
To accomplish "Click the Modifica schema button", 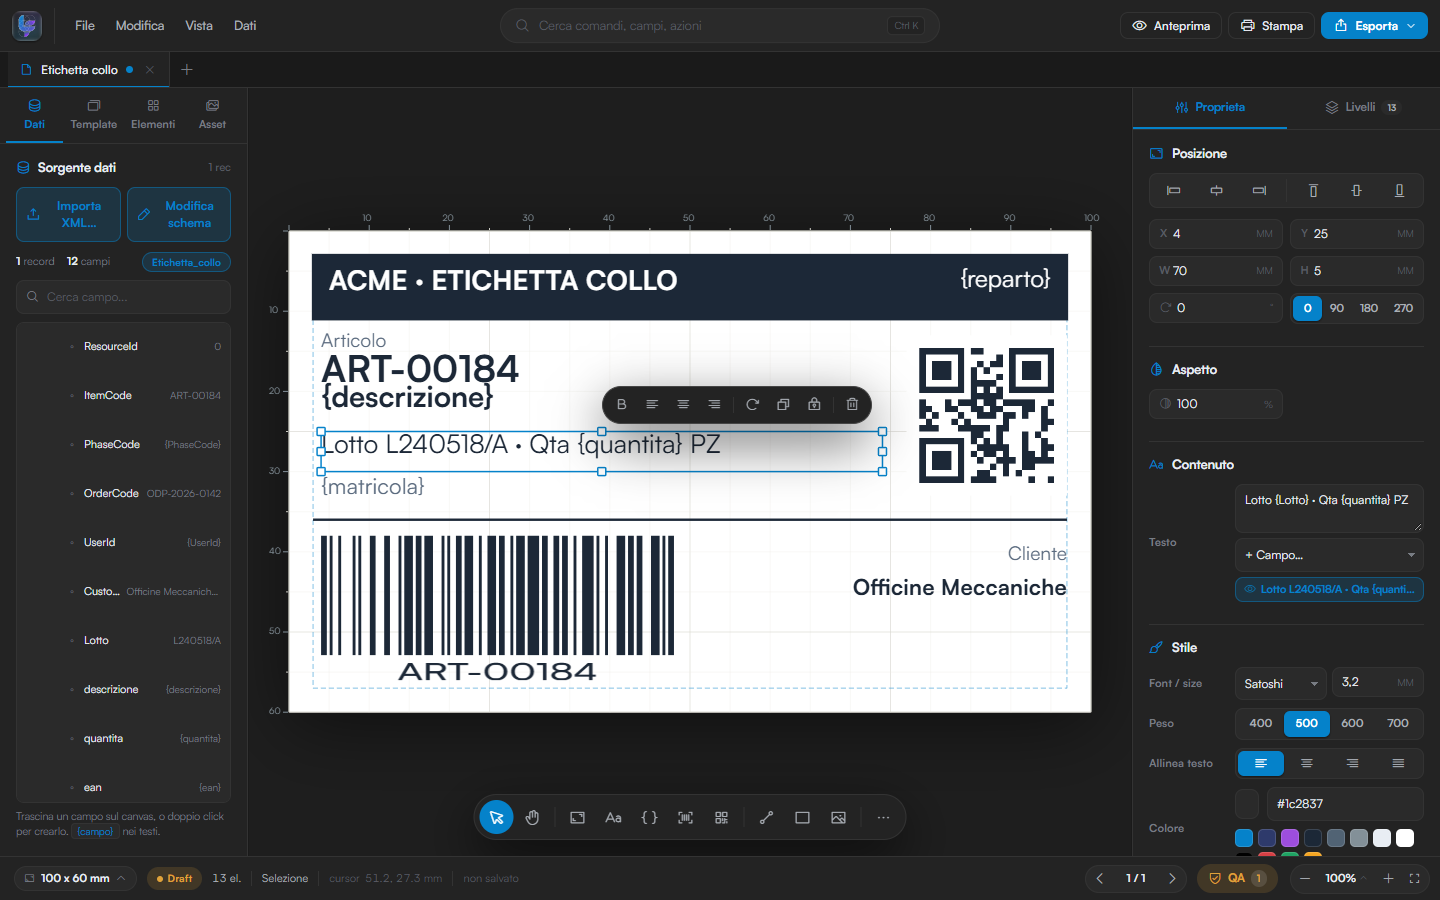I will pos(179,214).
